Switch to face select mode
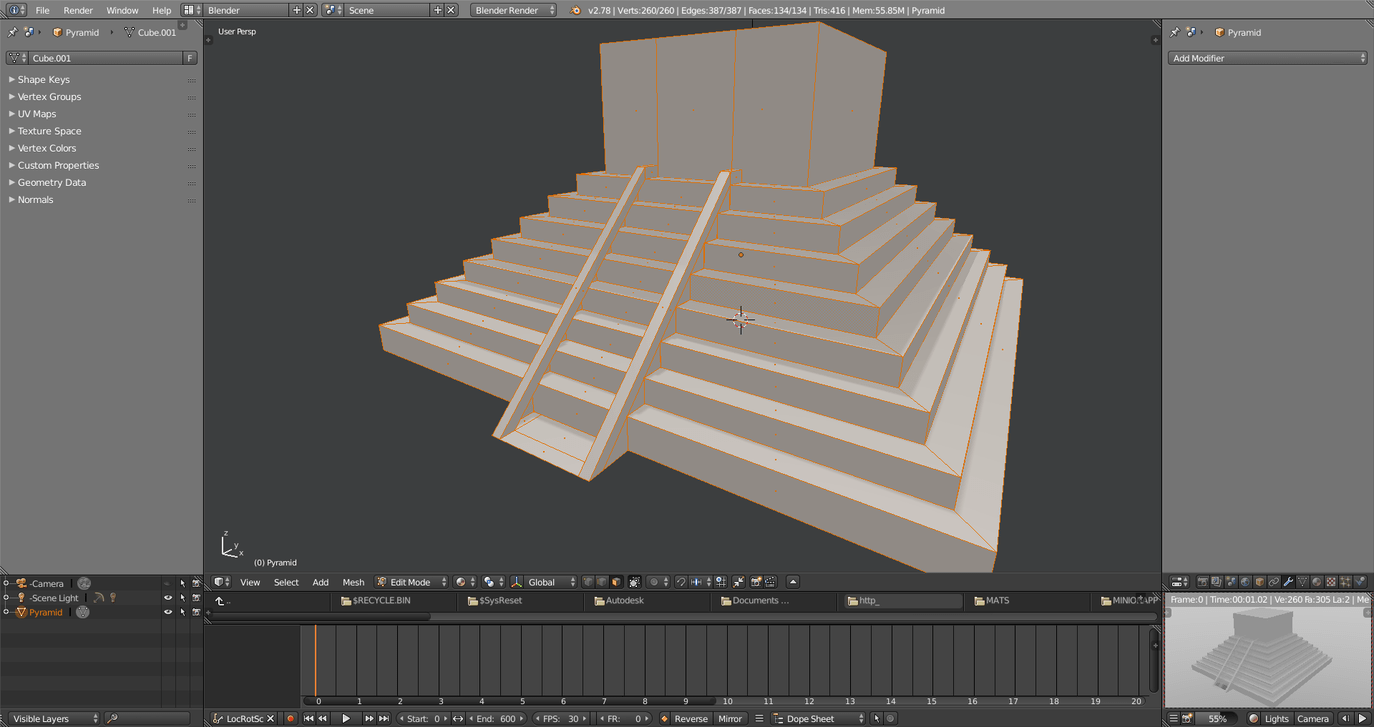 (616, 582)
